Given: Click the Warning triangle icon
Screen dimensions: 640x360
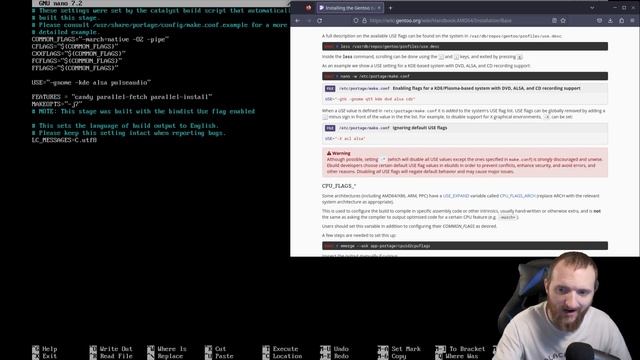Looking at the screenshot, I should pyautogui.click(x=329, y=153).
